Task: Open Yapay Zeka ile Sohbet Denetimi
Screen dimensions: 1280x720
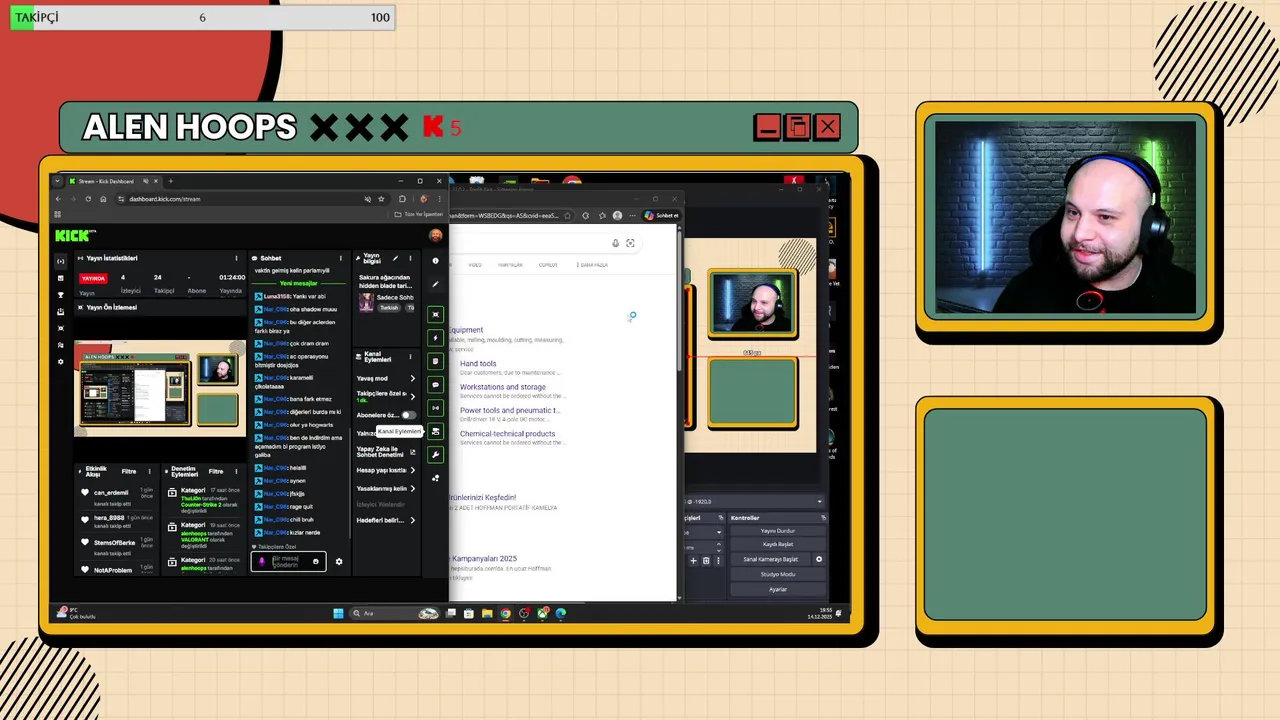Action: 386,452
